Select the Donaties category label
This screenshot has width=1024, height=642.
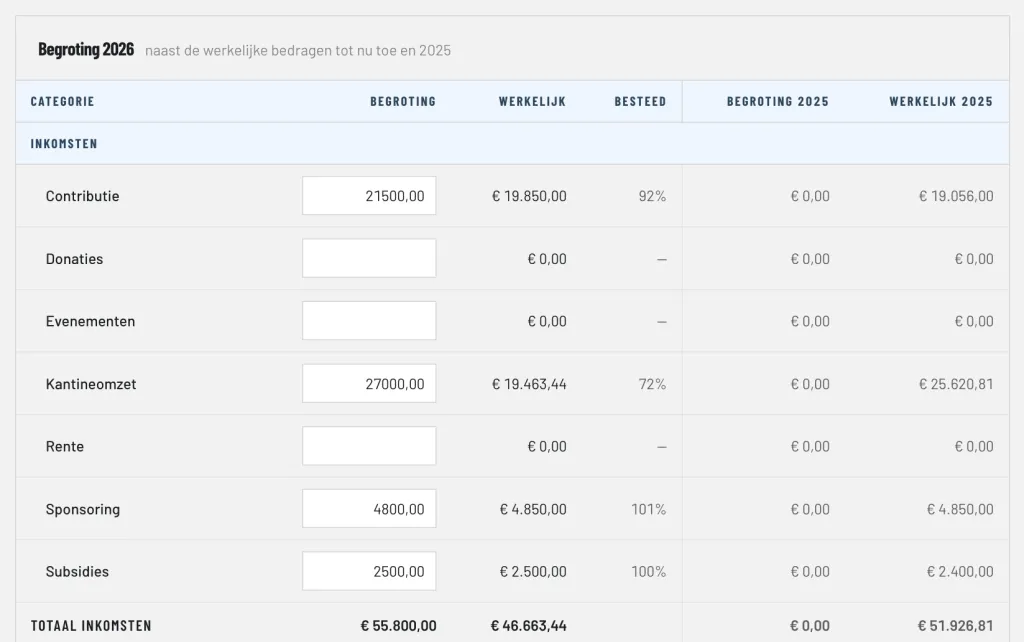tap(74, 259)
